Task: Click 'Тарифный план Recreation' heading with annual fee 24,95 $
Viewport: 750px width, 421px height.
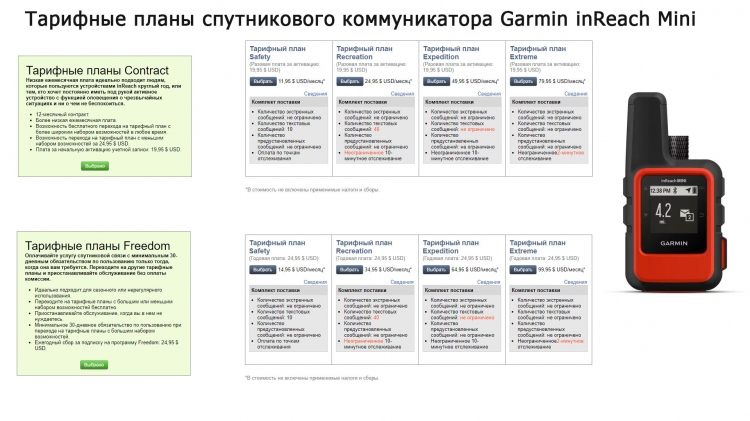Action: coord(364,247)
